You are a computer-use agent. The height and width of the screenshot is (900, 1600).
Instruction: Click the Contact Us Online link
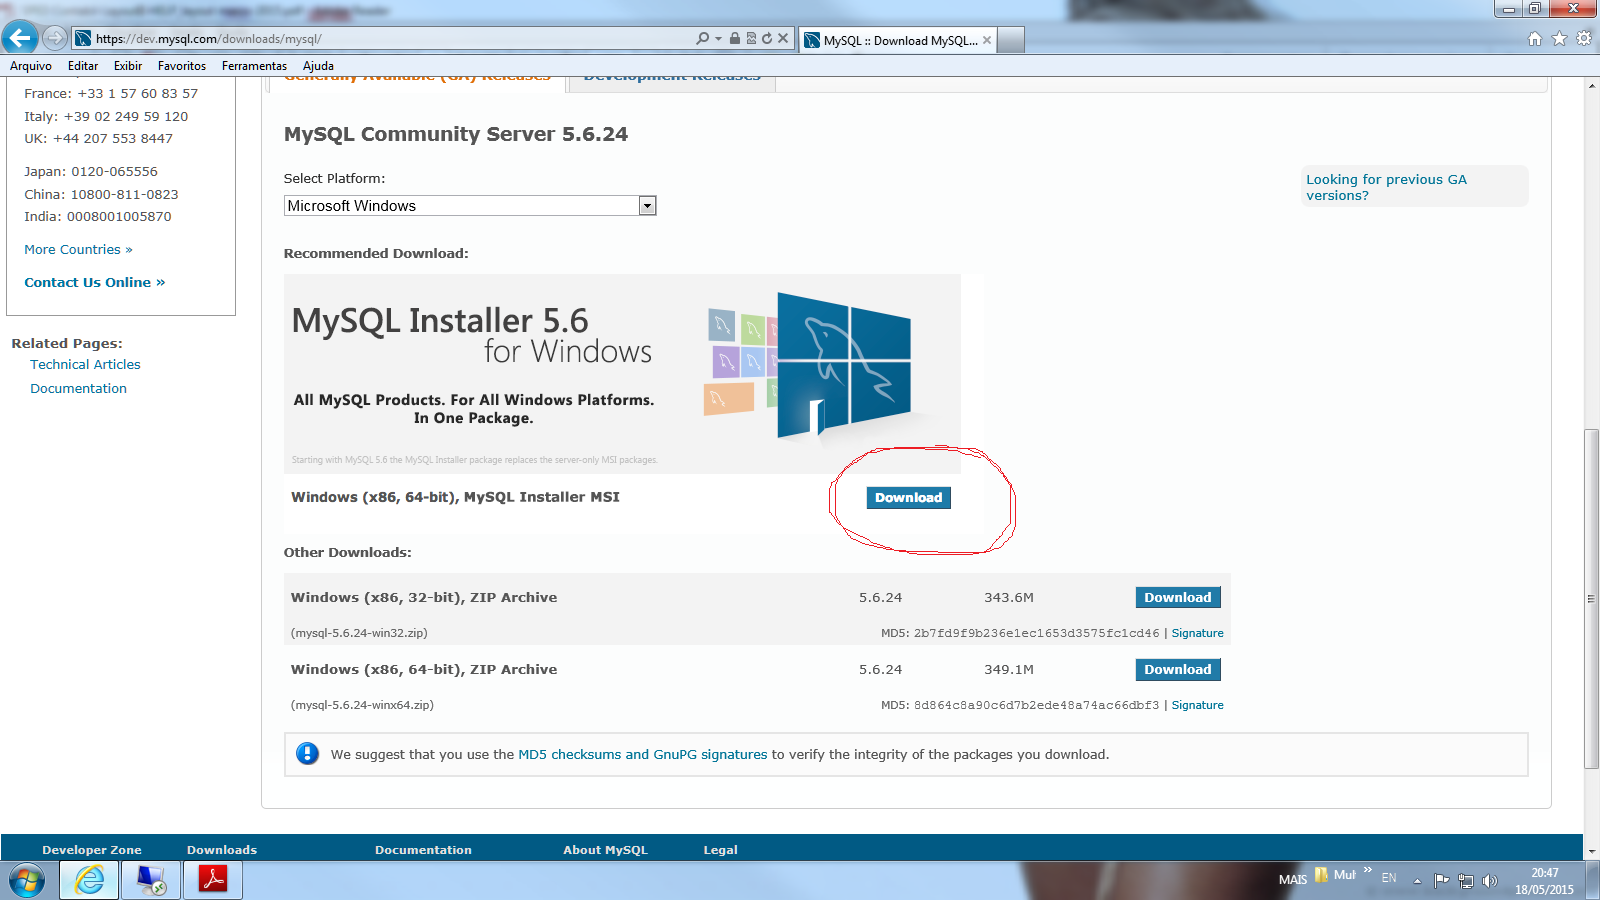95,283
